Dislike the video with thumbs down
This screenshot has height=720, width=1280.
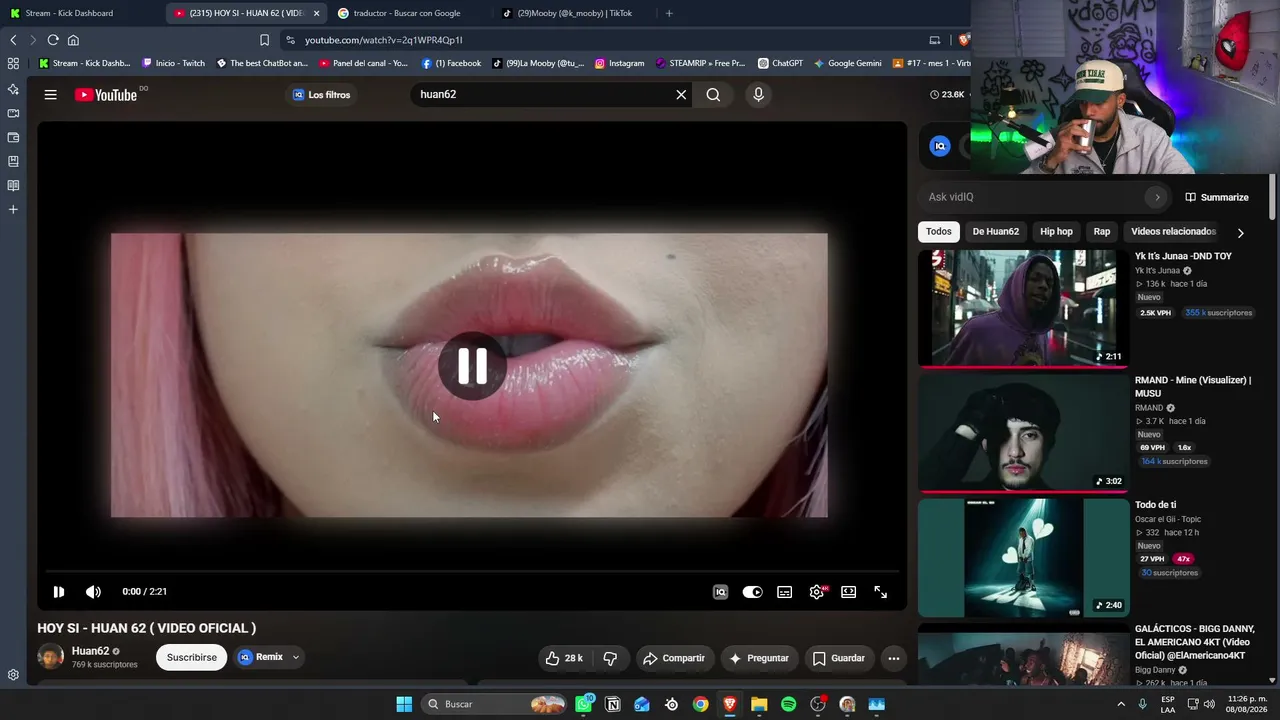coord(610,658)
